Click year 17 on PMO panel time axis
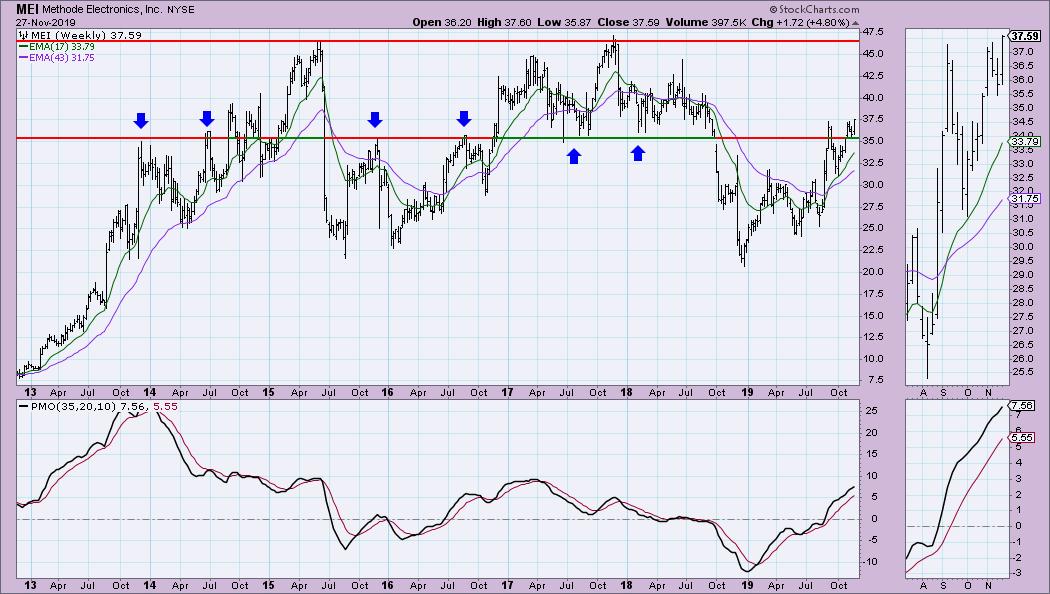Screen dimensions: 1050x594 507,585
